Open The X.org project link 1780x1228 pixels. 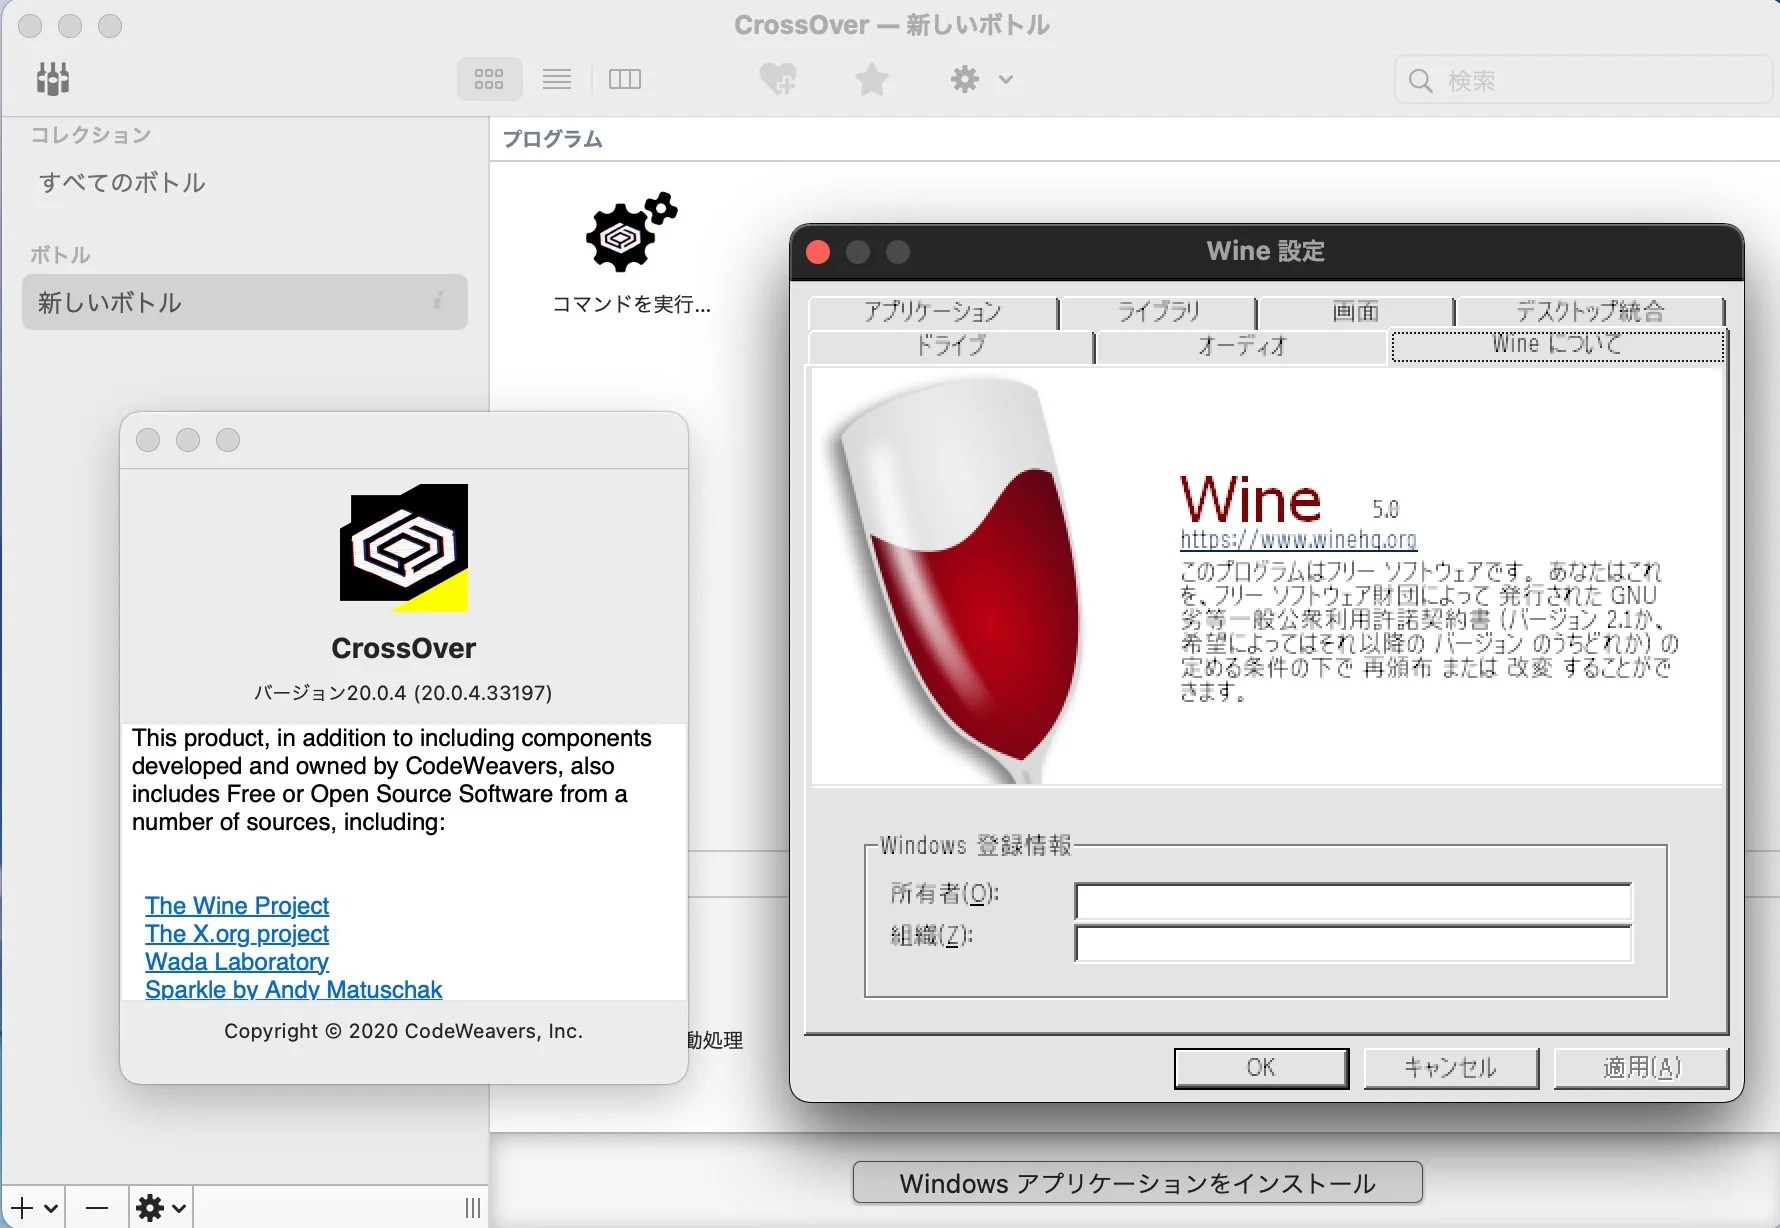(x=237, y=933)
